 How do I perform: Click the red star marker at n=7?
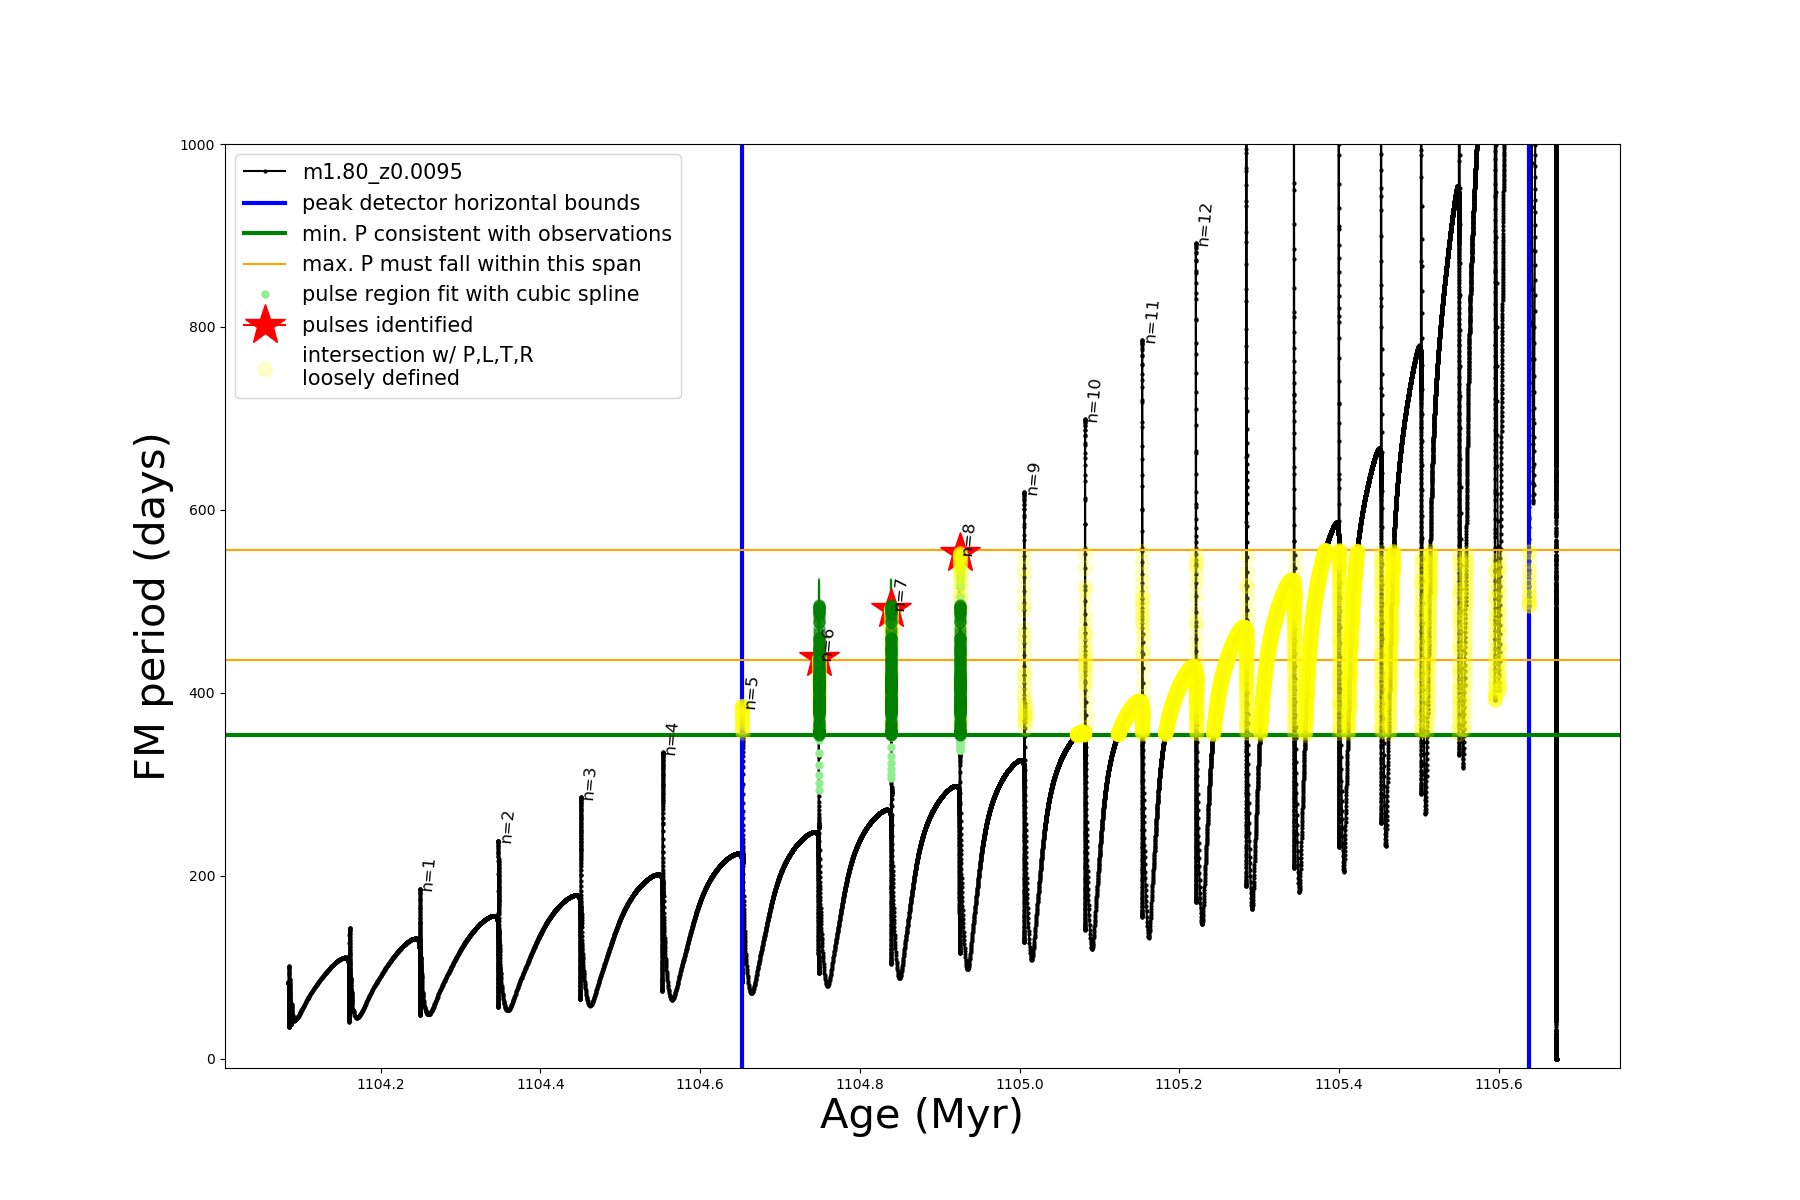point(891,608)
